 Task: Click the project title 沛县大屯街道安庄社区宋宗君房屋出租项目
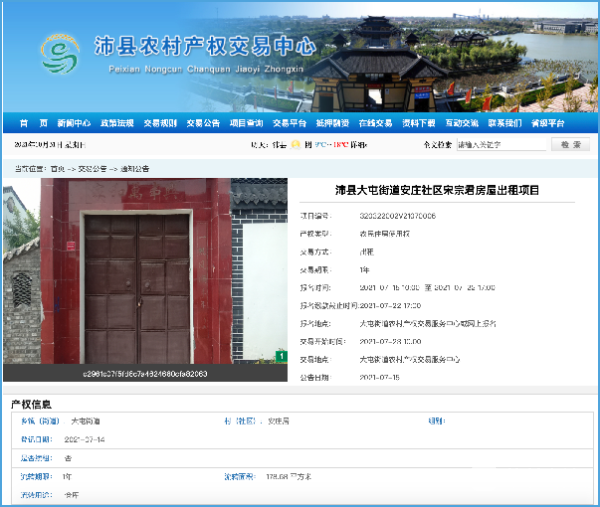[x=437, y=190]
